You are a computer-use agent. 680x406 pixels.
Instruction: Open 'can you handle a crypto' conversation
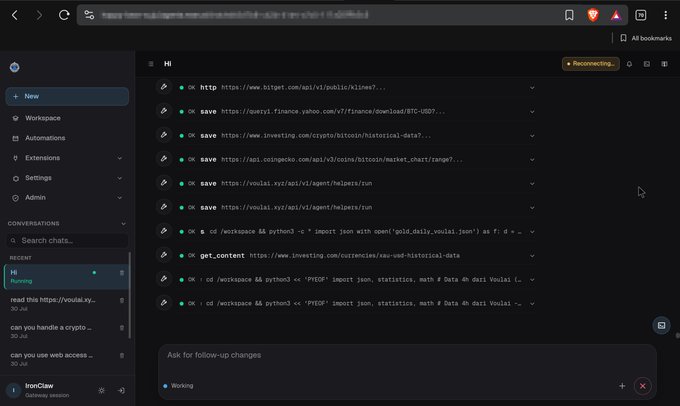66,331
